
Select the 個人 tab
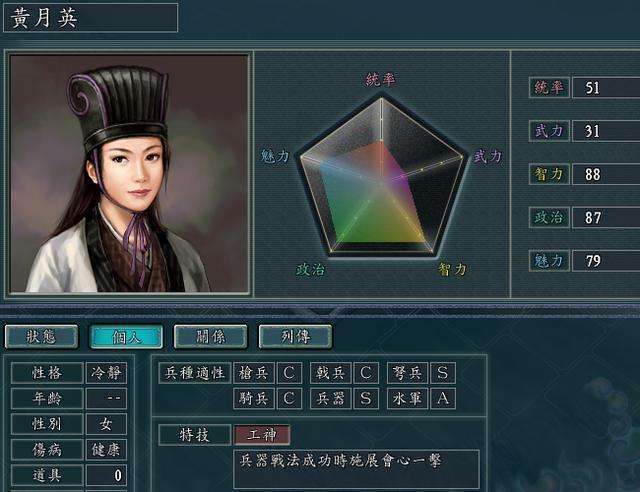coord(126,337)
